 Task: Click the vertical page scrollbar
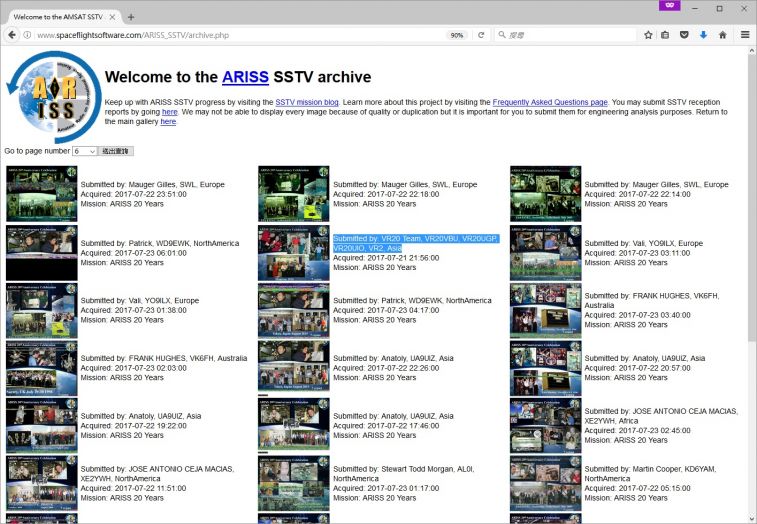click(x=751, y=200)
